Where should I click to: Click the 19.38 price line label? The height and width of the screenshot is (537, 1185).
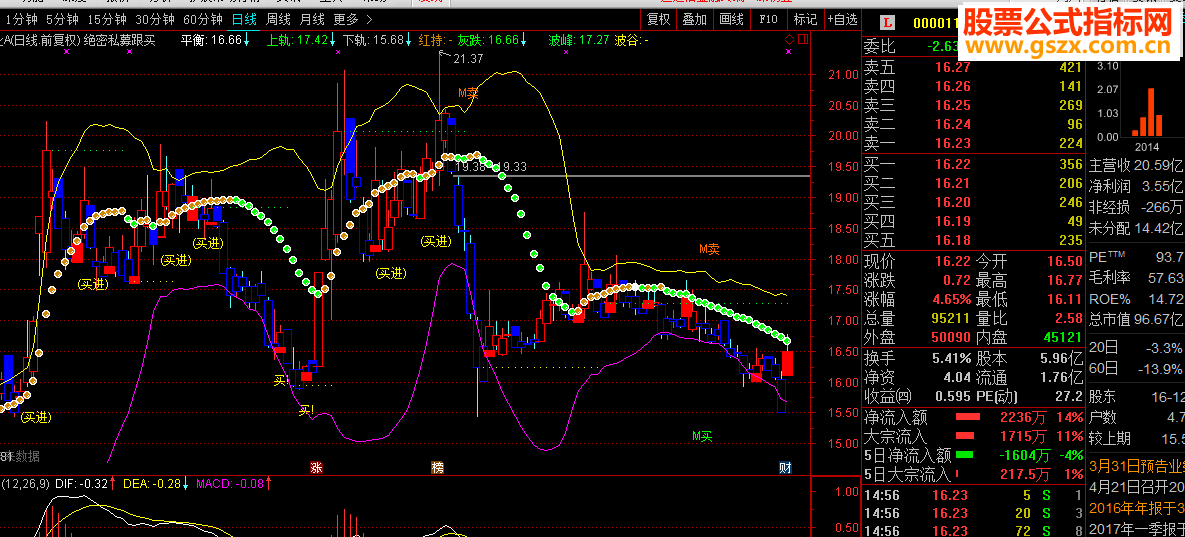tap(469, 165)
